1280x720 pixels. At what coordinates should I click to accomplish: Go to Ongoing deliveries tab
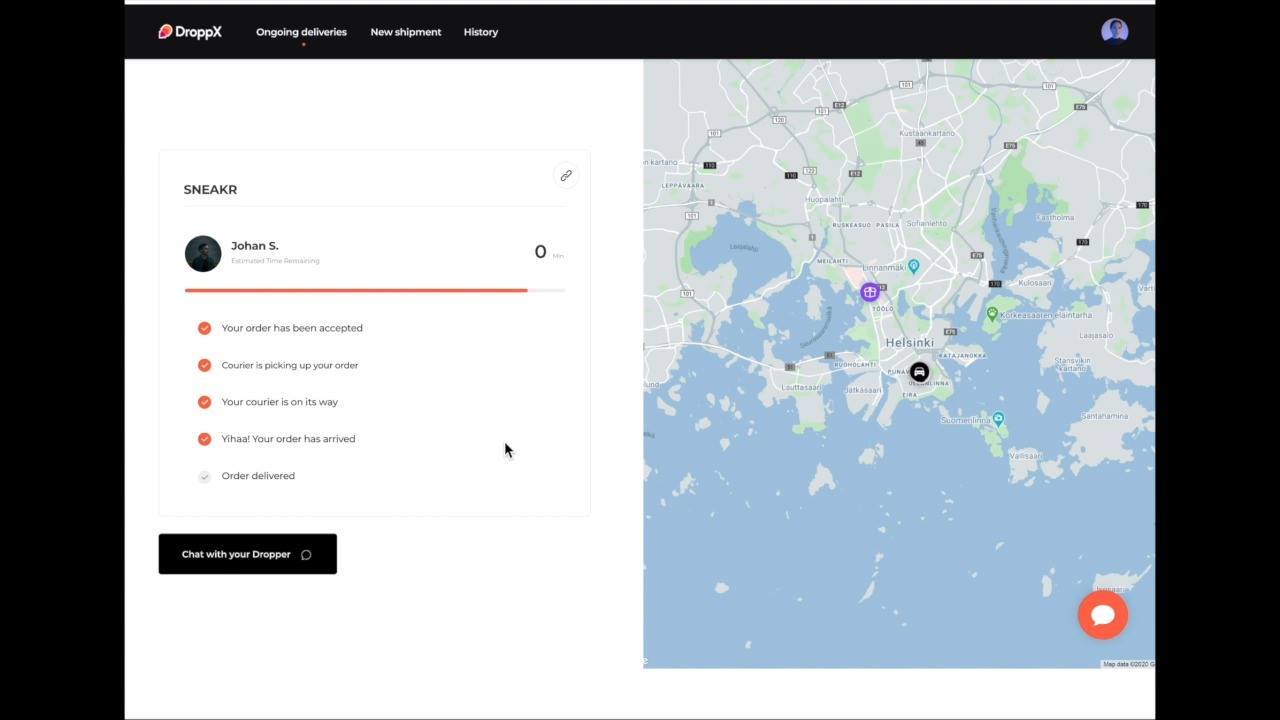click(x=301, y=32)
